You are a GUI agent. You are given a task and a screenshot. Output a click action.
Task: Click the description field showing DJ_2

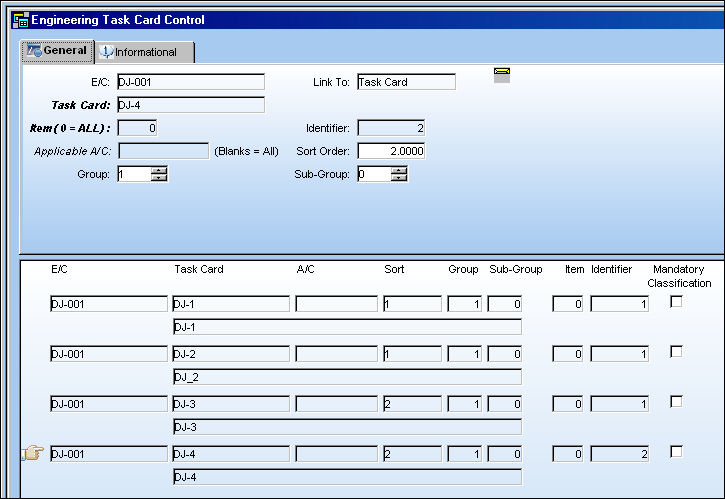347,377
